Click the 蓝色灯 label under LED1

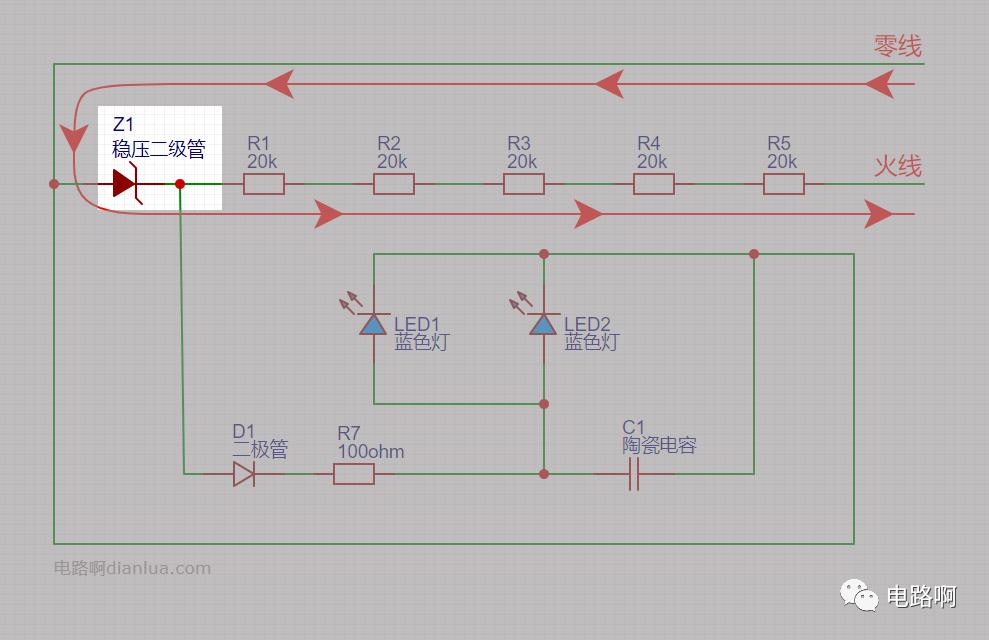coord(421,342)
